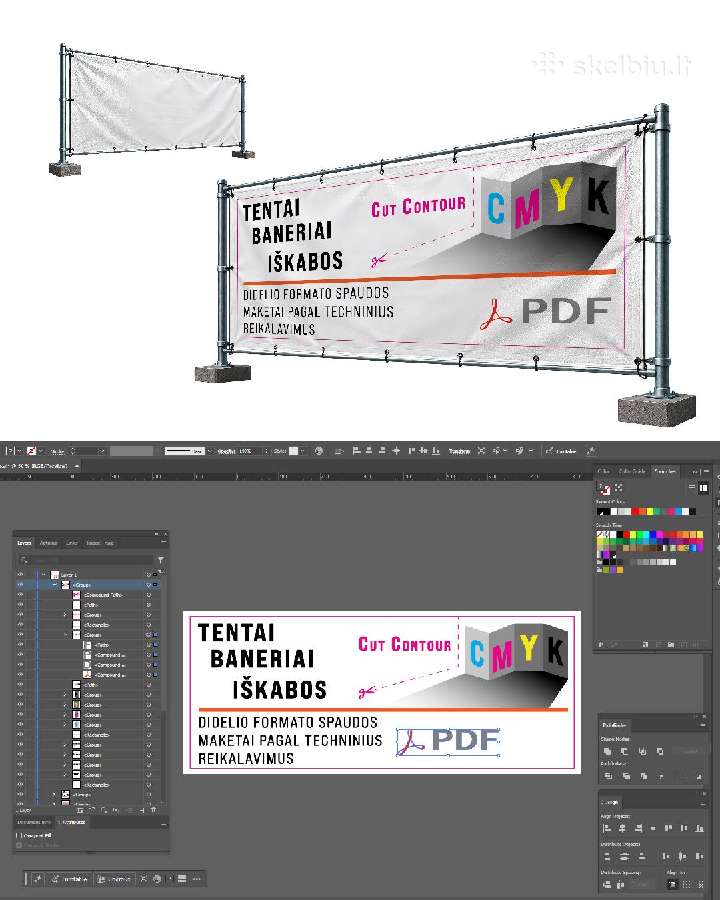Switch to the Layers tab
This screenshot has height=900, width=720.
pyautogui.click(x=24, y=542)
